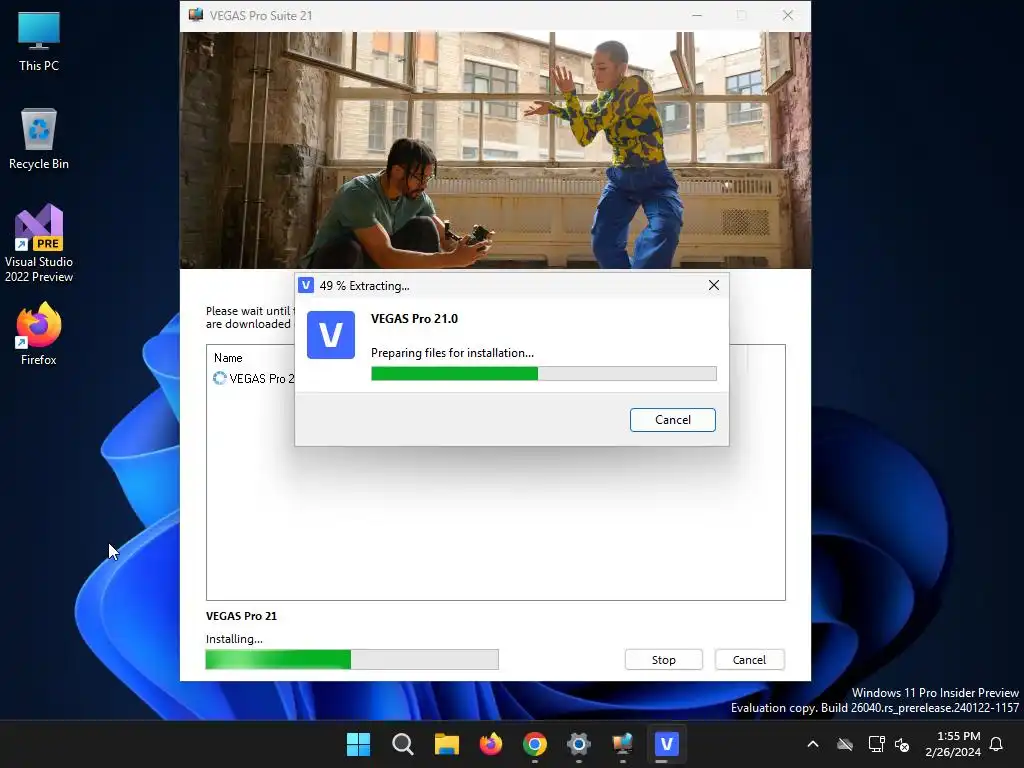This screenshot has width=1024, height=768.
Task: Close the 49 % Extracting dialog
Action: point(713,285)
